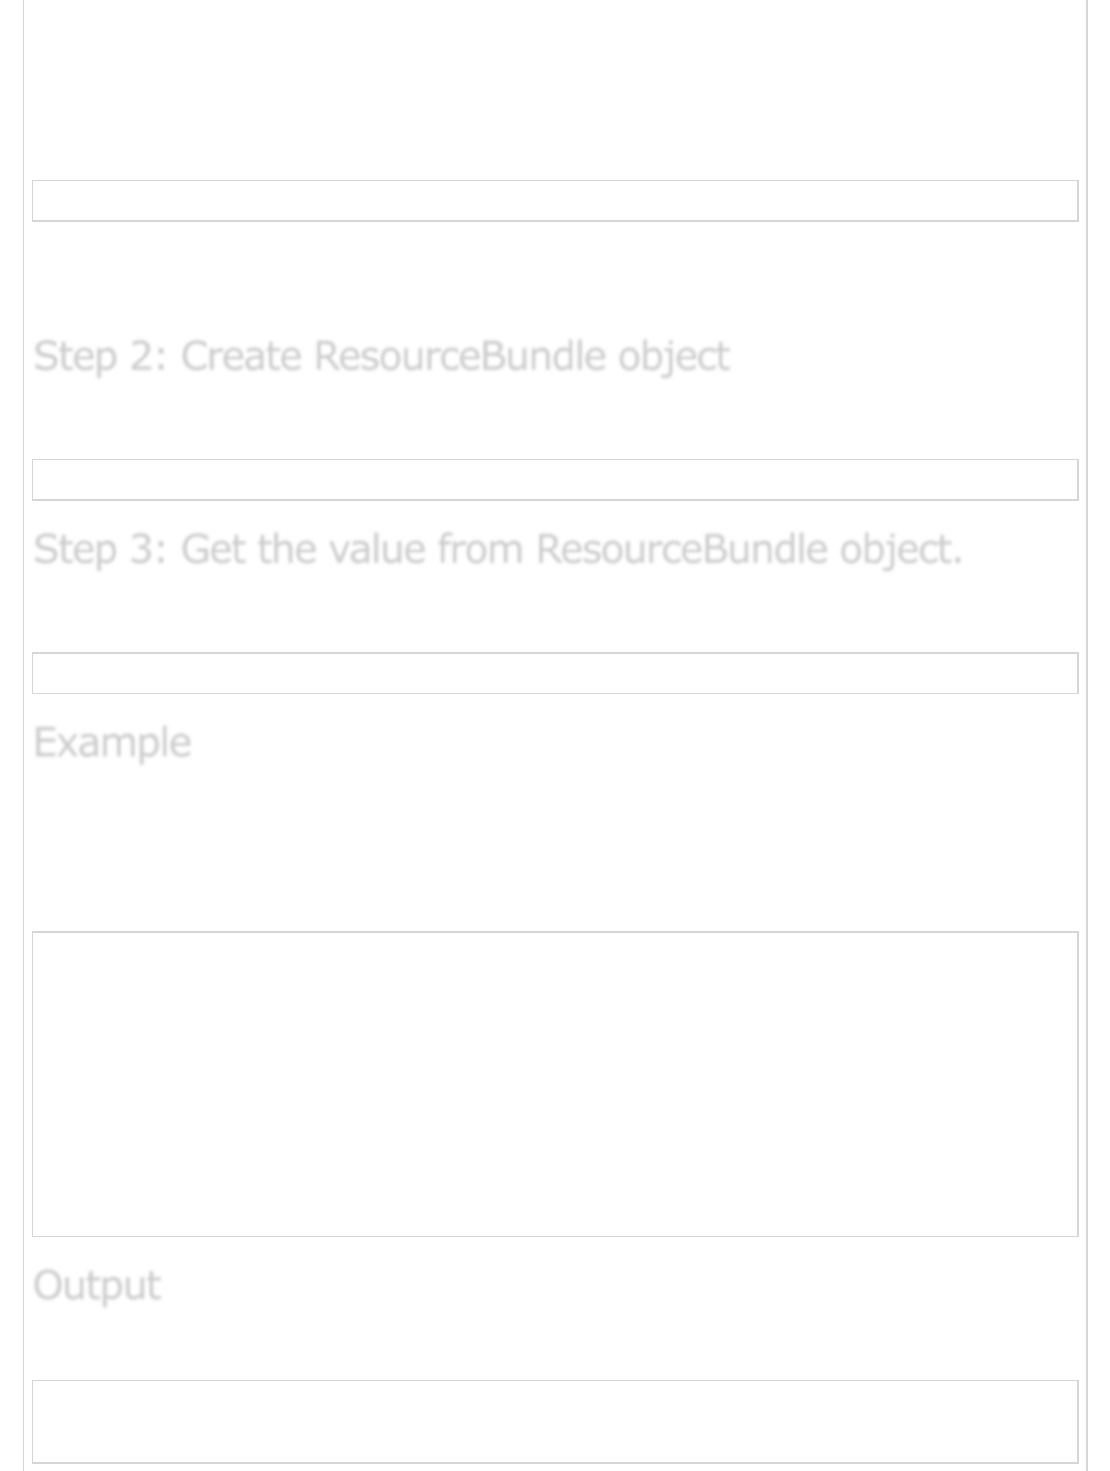Click the word 'ResourceBundle' in Step 2 heading
This screenshot has height=1471, width=1110.
pyautogui.click(x=459, y=357)
